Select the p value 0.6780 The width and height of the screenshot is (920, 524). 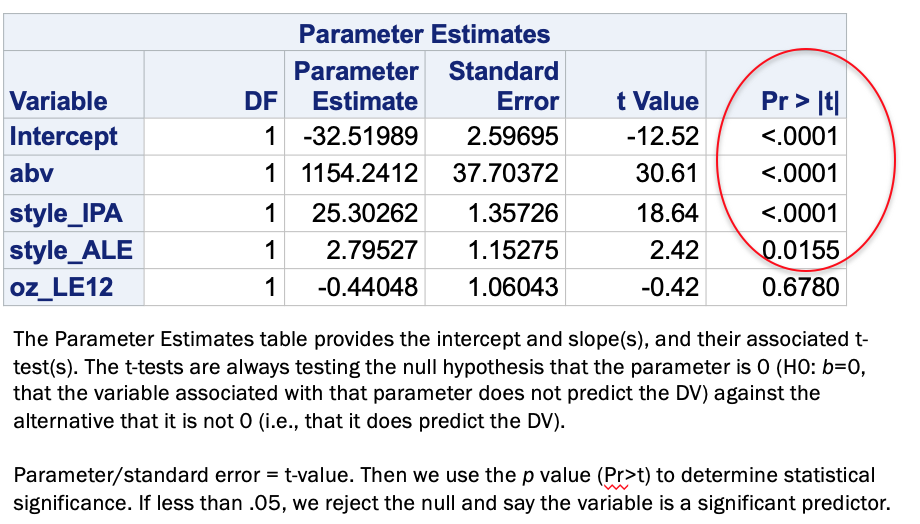click(800, 288)
